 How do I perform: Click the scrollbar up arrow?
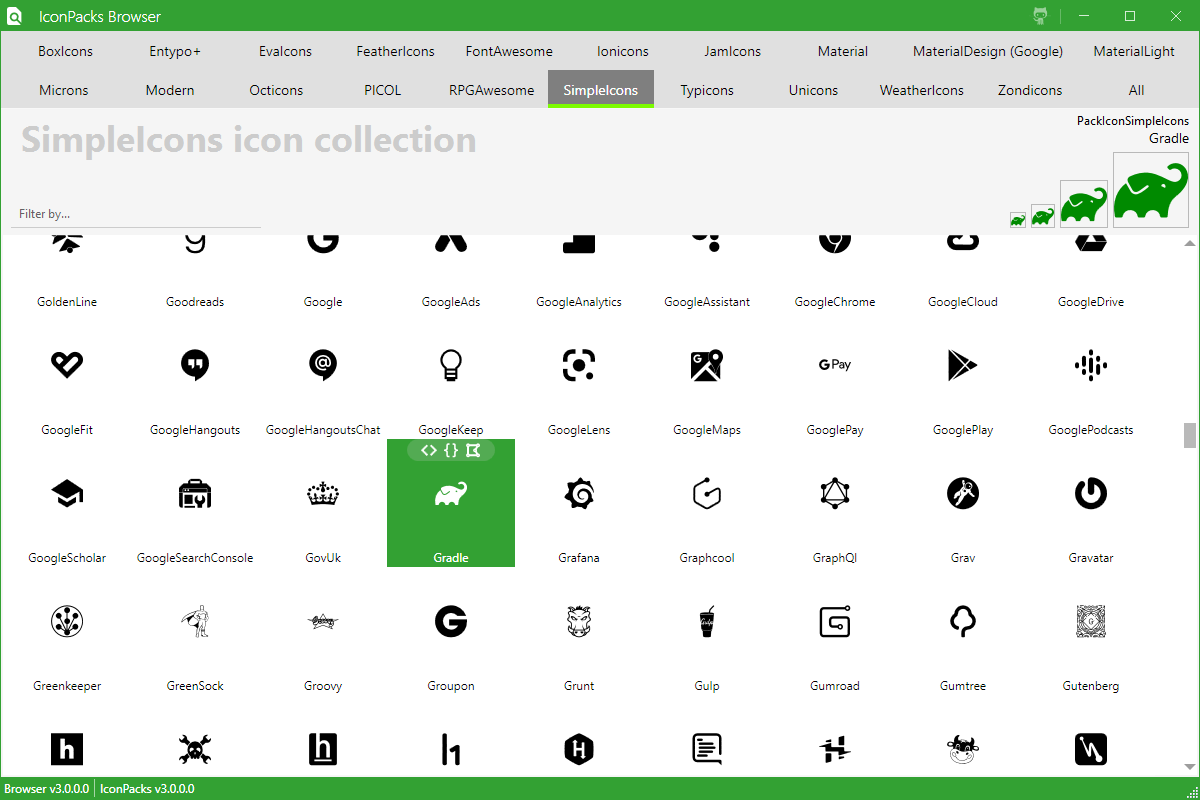[1189, 244]
